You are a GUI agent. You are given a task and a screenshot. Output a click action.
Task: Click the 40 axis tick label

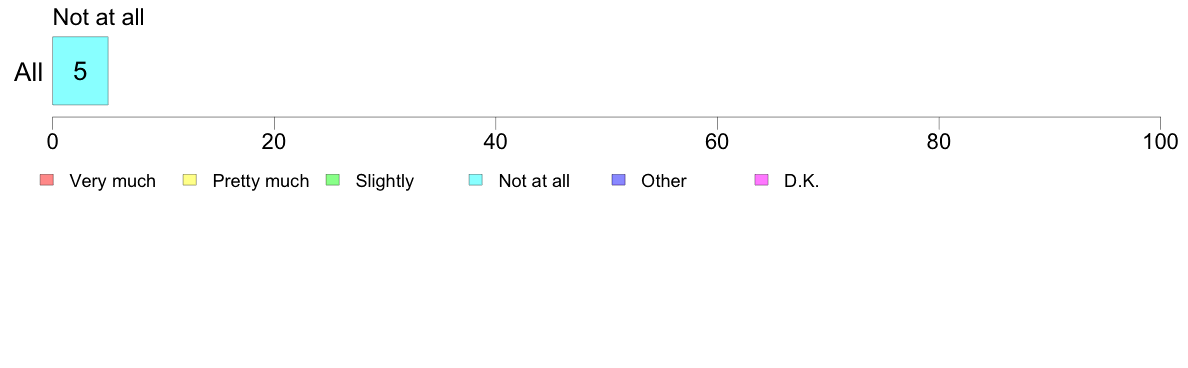coord(496,142)
